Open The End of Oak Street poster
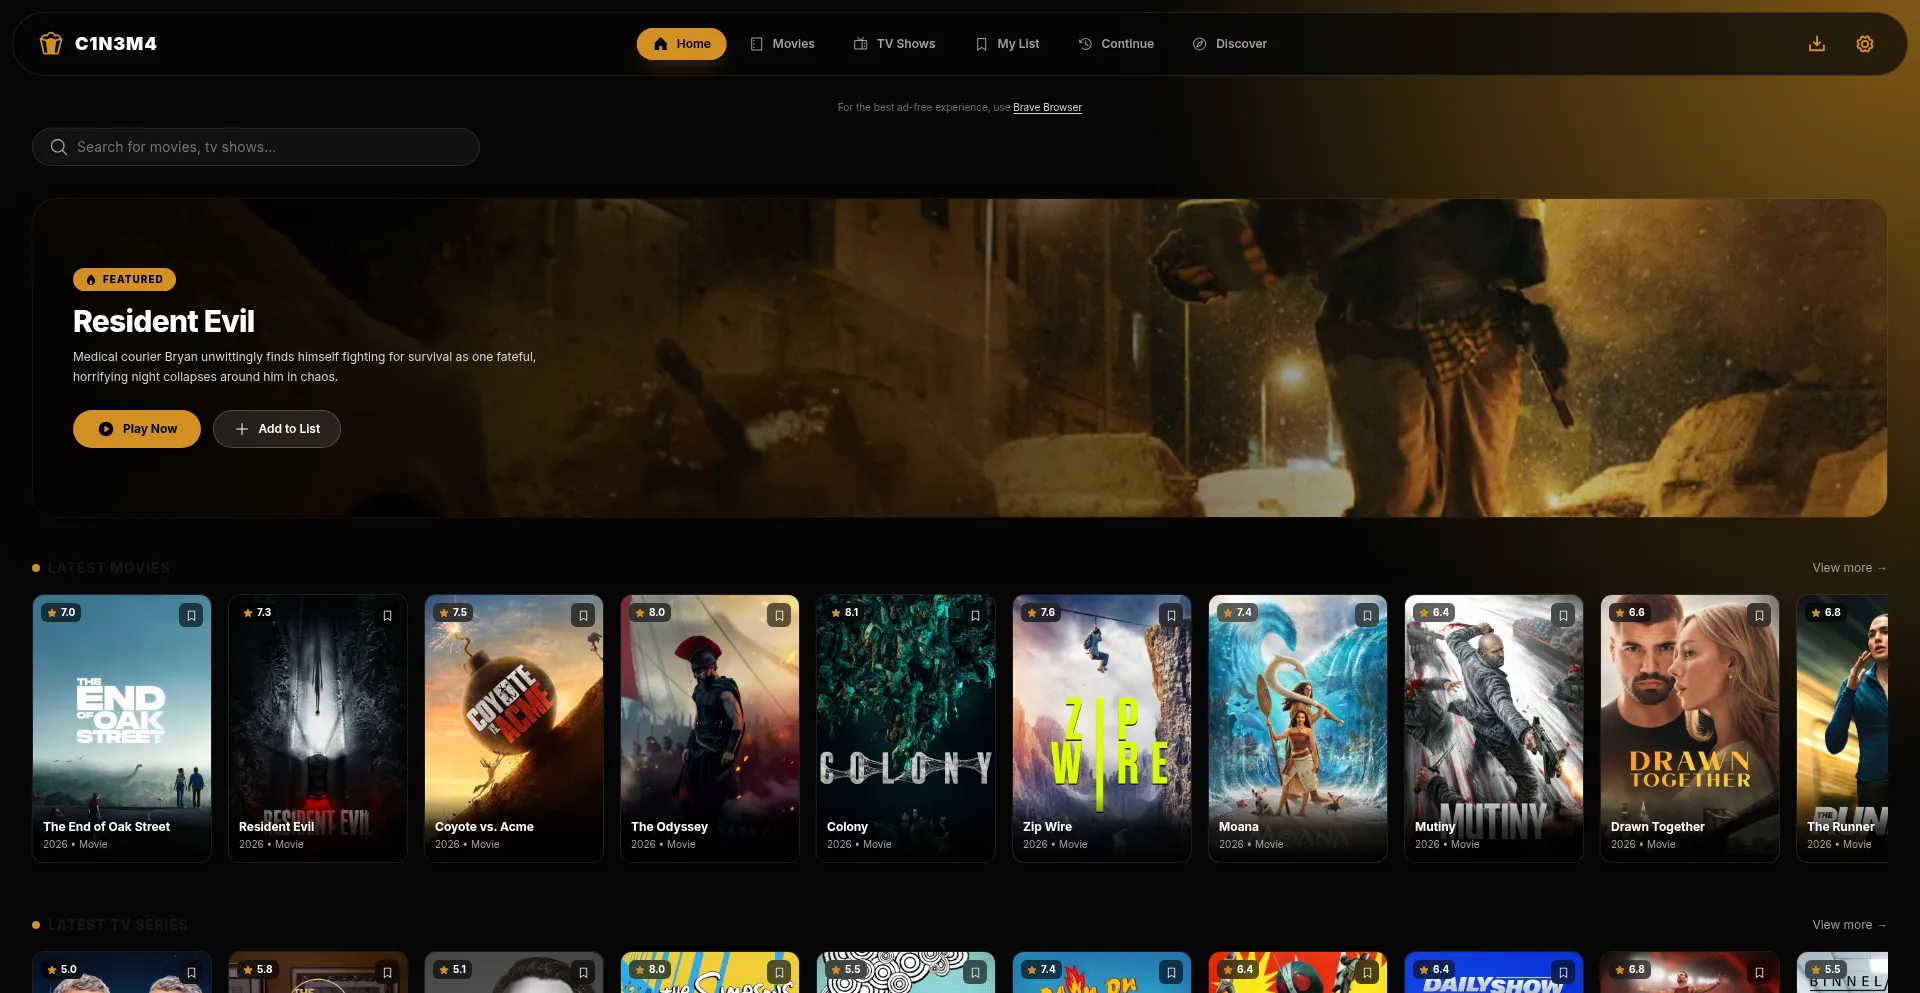The image size is (1920, 993). [122, 729]
